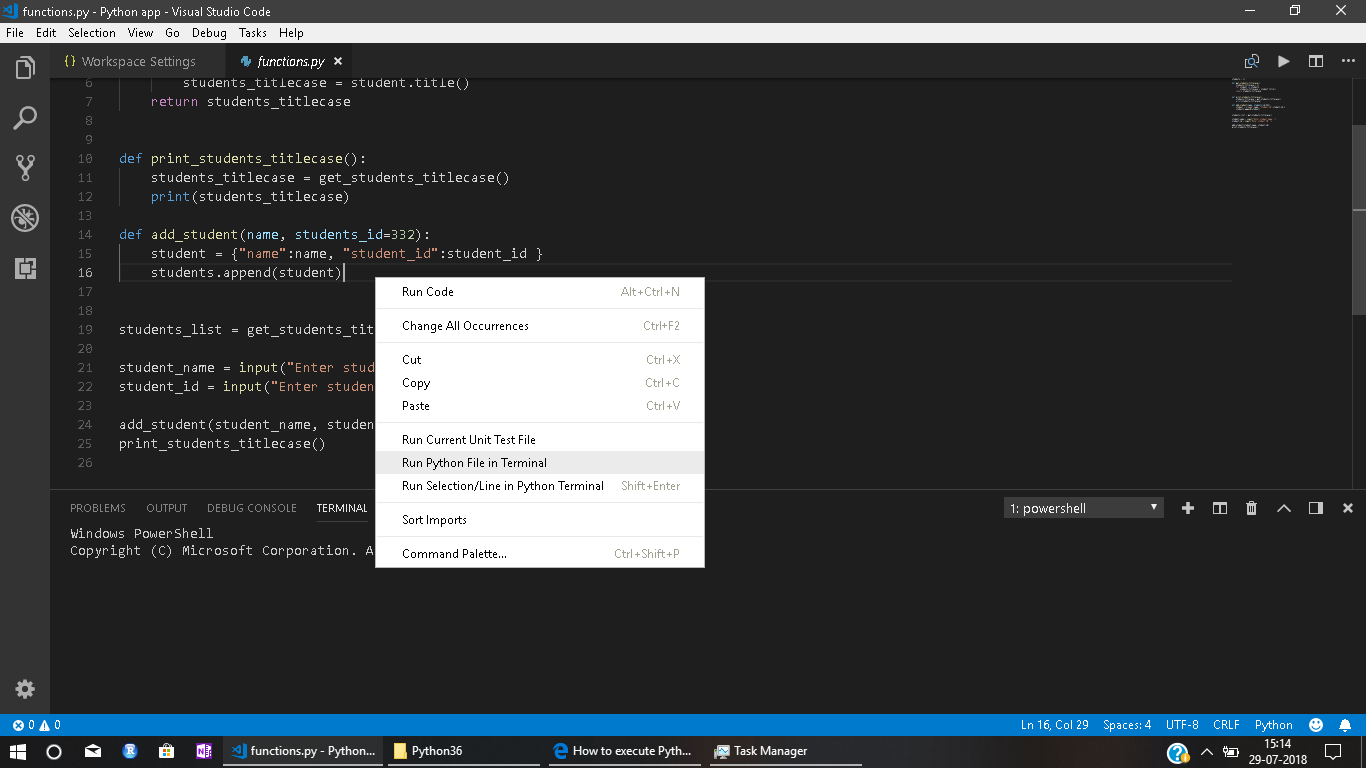The image size is (1366, 768).
Task: Open the Source Control view
Action: [25, 168]
